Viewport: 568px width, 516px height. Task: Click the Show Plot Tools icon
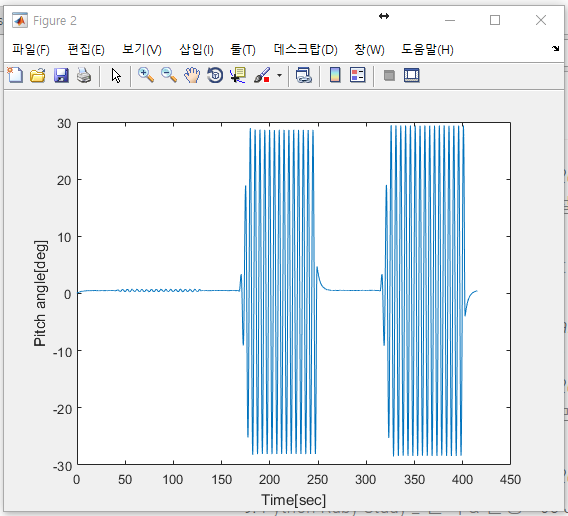pyautogui.click(x=412, y=75)
